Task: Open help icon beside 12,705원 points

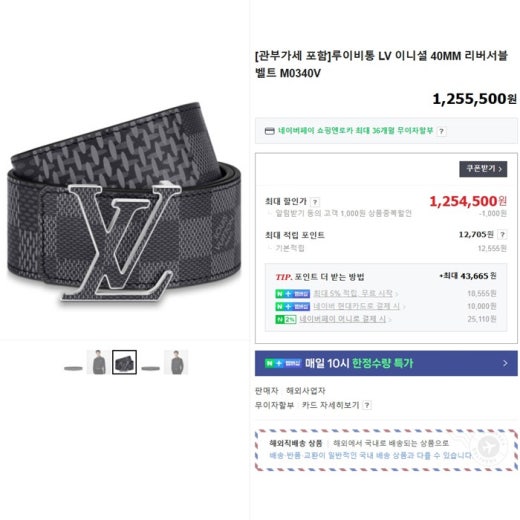Action: pyautogui.click(x=502, y=235)
